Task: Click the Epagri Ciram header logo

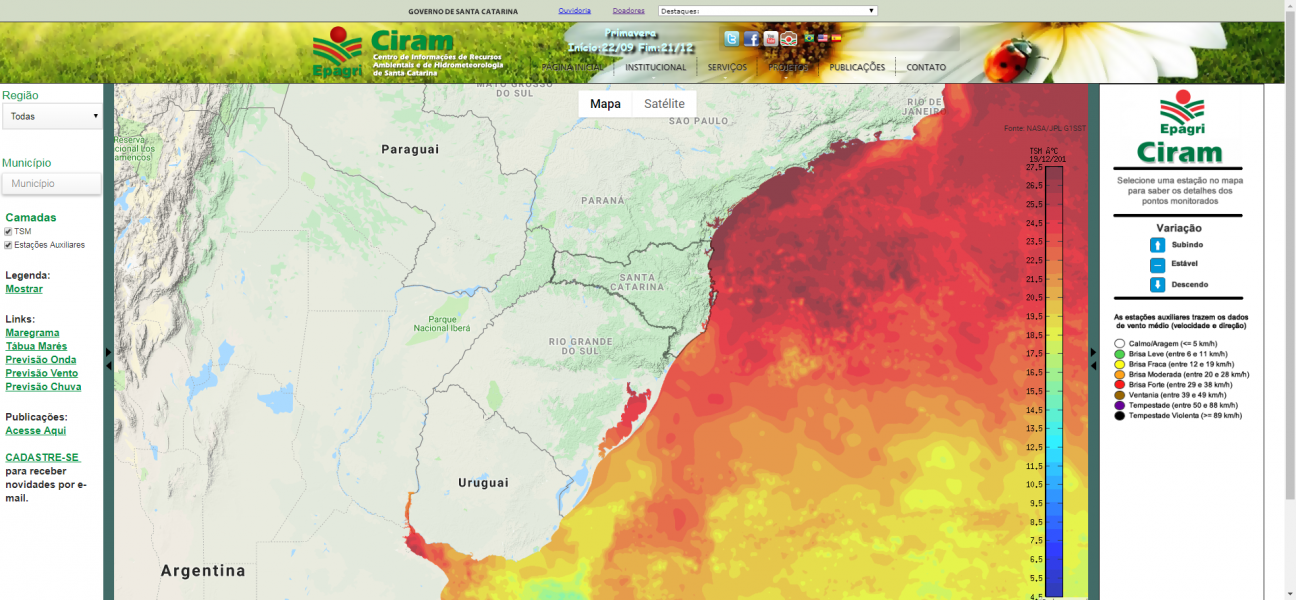Action: (407, 53)
